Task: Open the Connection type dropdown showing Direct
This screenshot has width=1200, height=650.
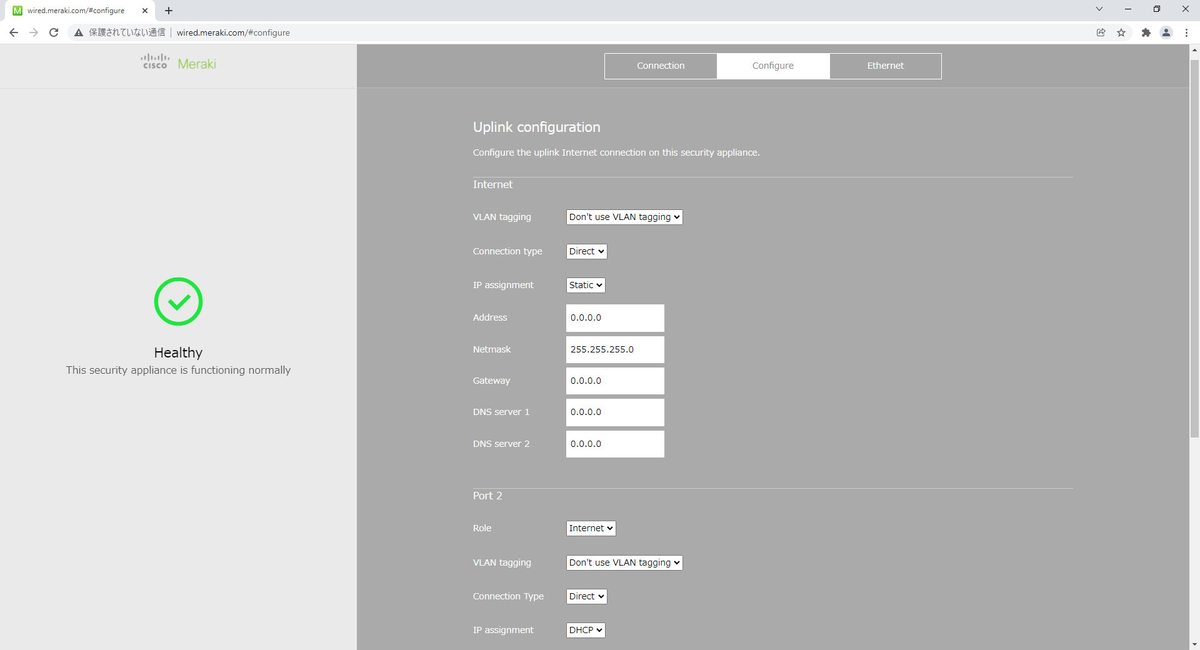Action: click(585, 251)
